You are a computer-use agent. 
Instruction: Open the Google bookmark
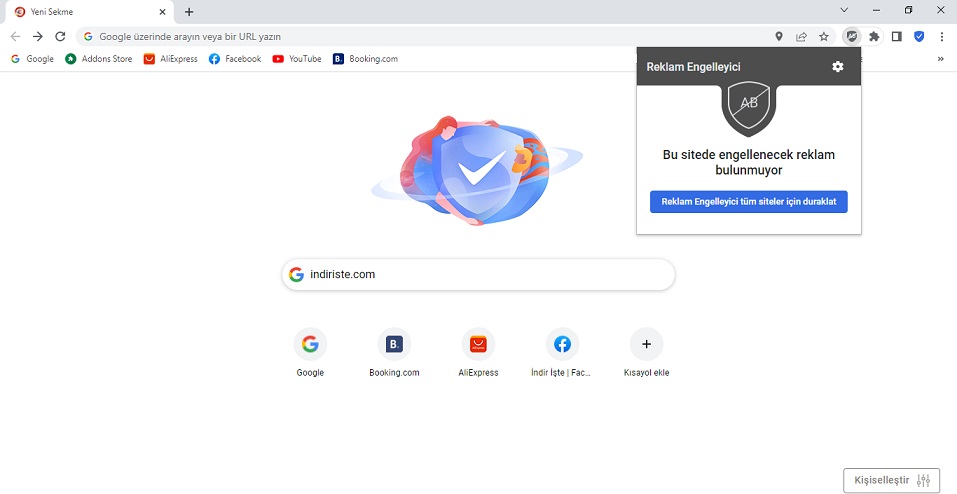(32, 59)
